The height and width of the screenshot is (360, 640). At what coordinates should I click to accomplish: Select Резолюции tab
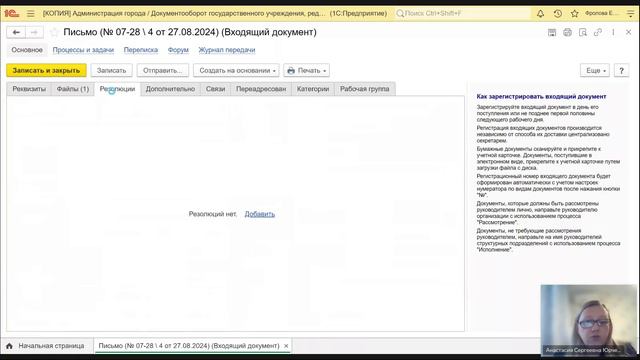118,89
